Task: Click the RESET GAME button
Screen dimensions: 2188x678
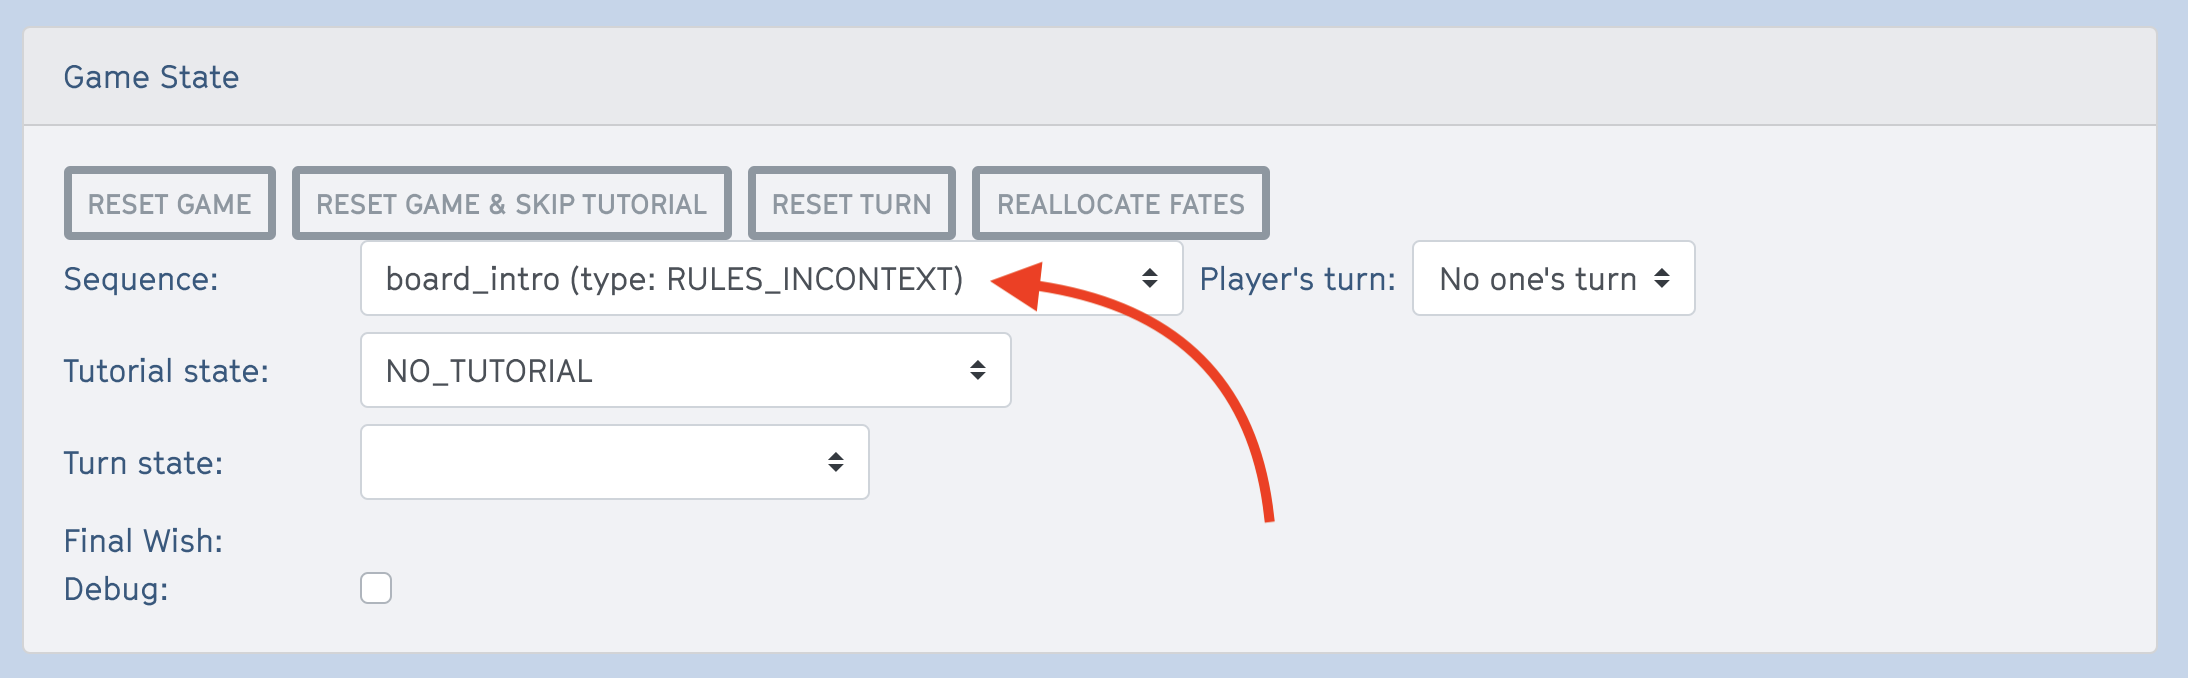Action: click(170, 203)
